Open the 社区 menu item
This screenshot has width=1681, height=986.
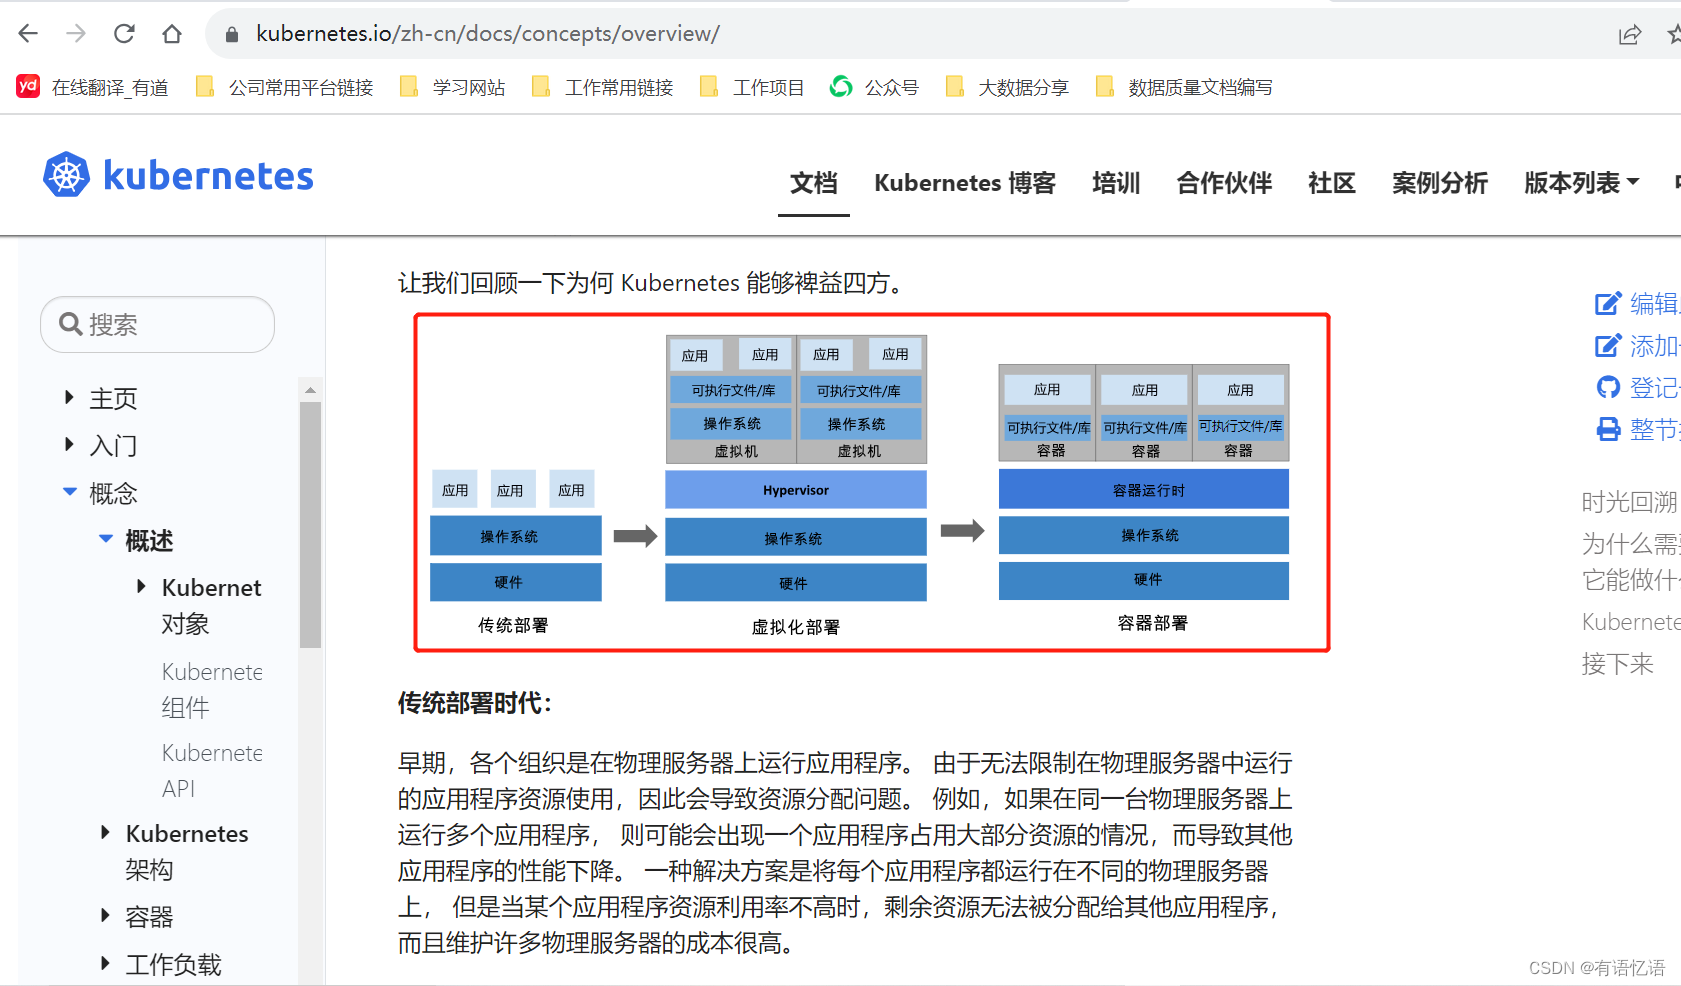pyautogui.click(x=1332, y=183)
